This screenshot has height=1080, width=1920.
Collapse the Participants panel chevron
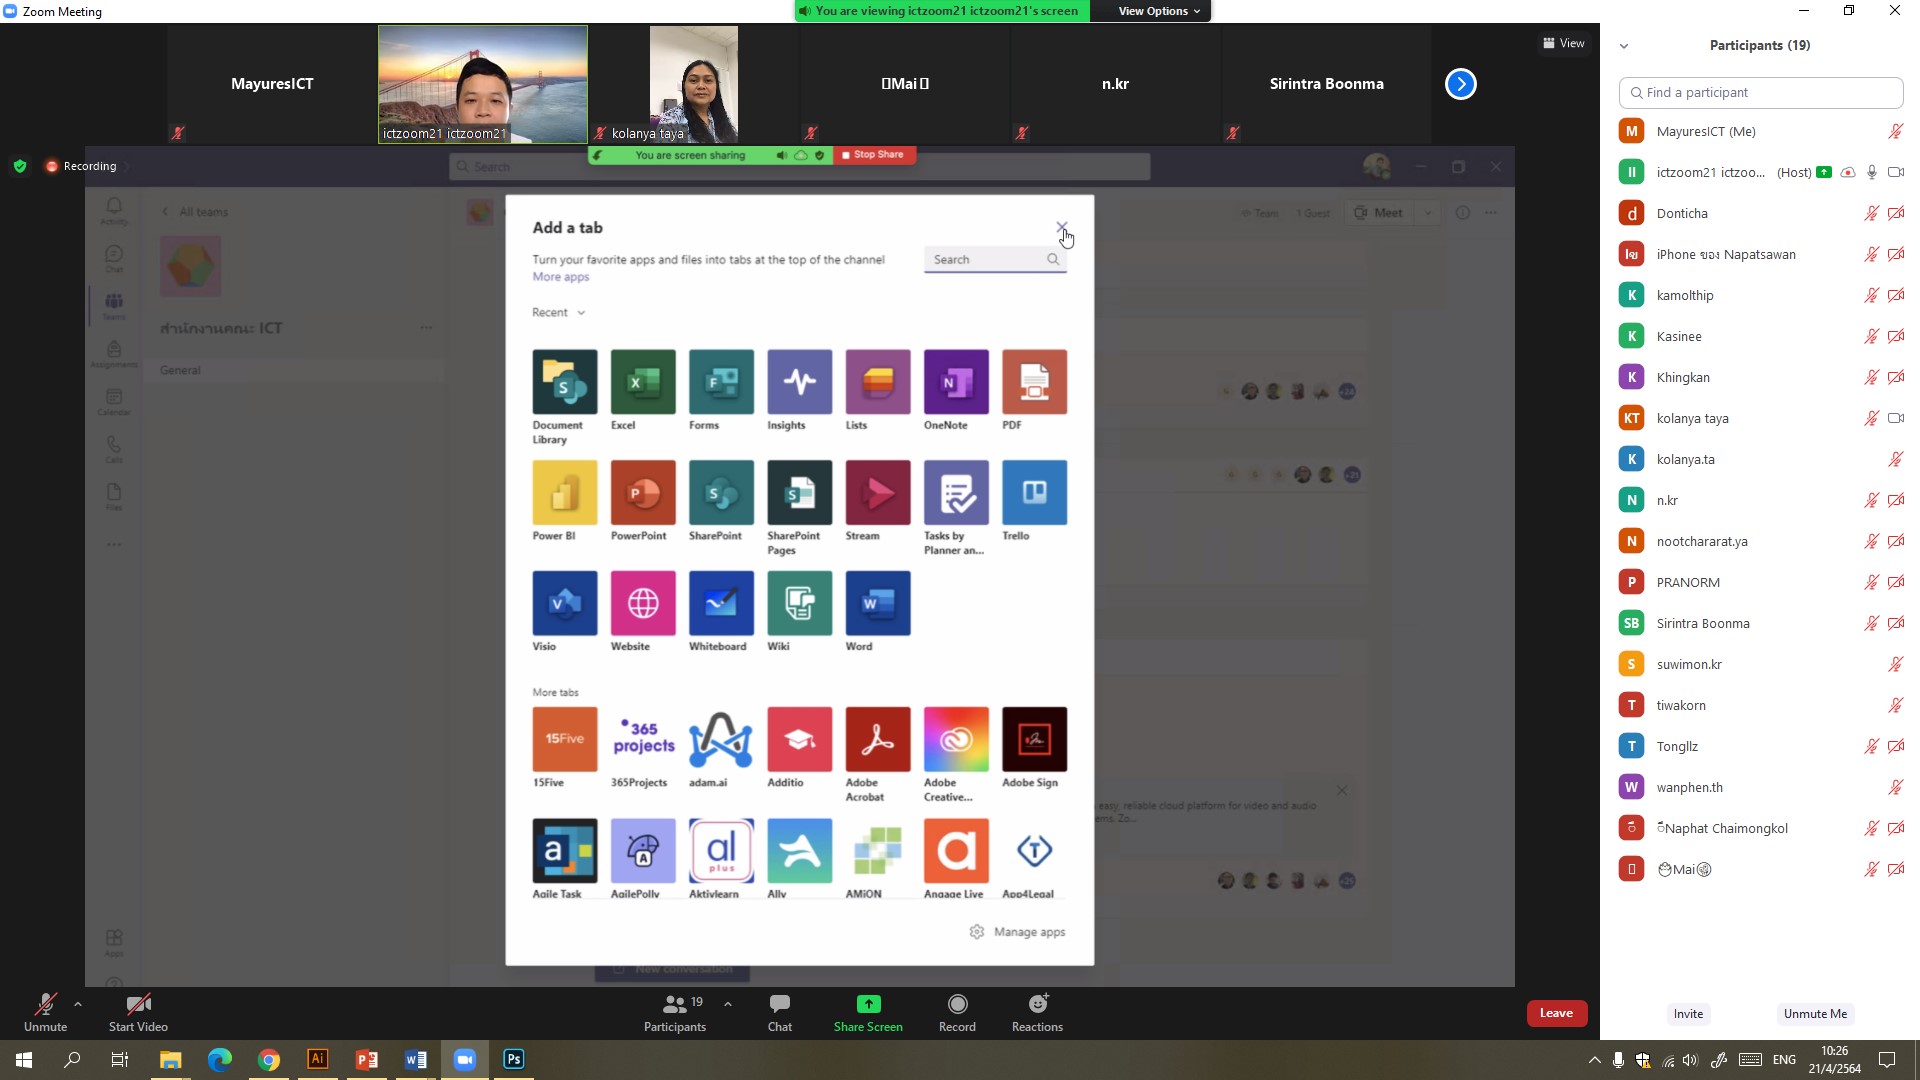[1624, 46]
